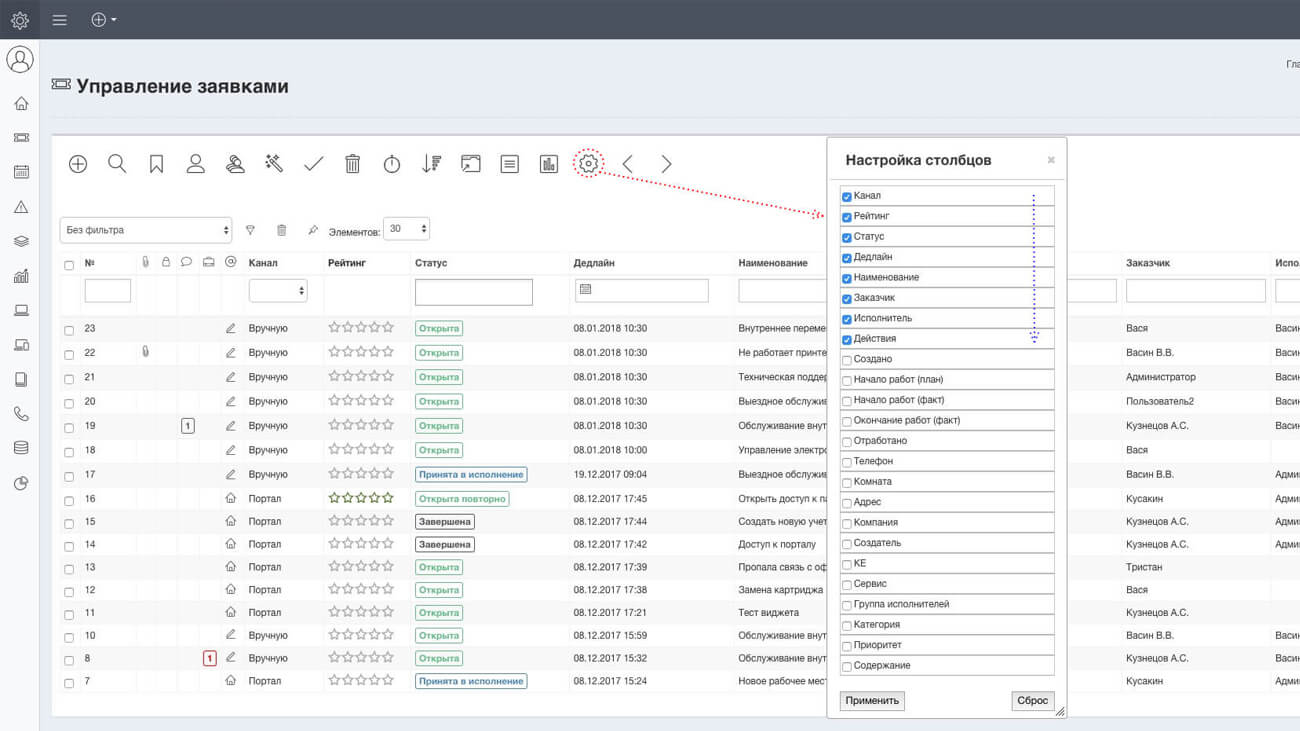Click the bar chart report icon
Image resolution: width=1300 pixels, height=731 pixels.
[548, 164]
